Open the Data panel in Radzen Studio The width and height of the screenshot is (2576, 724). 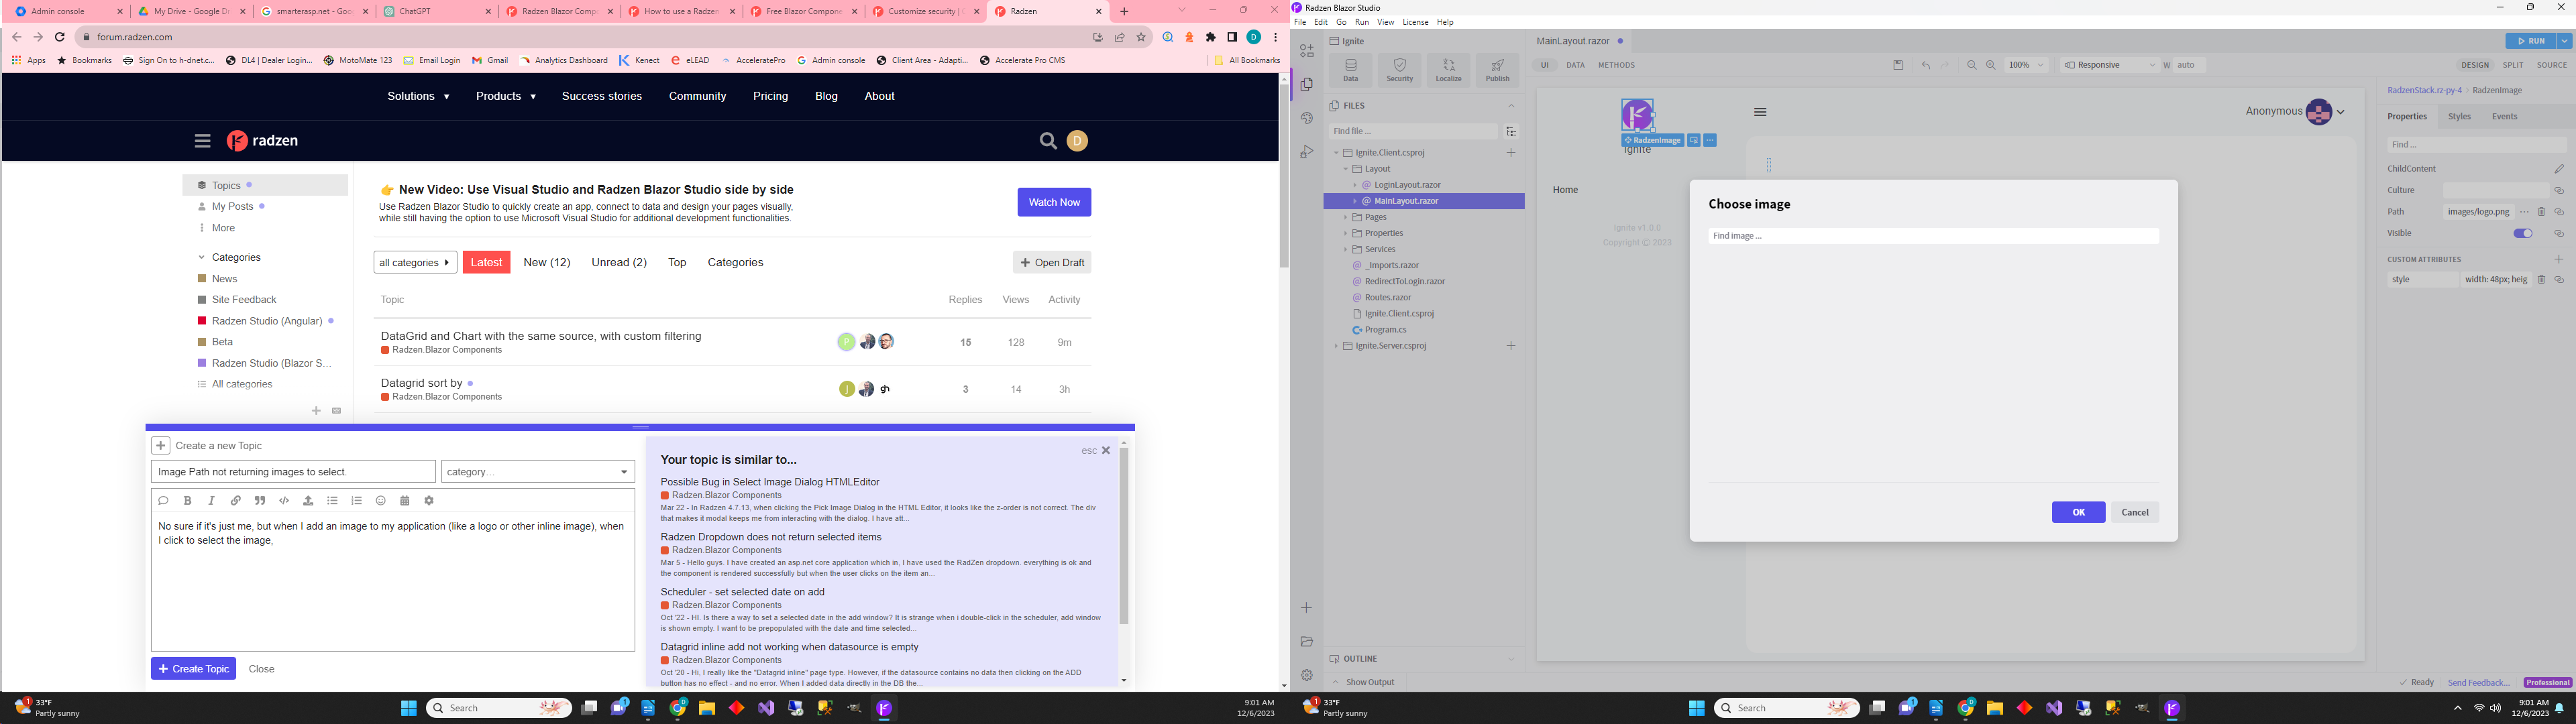click(1350, 70)
